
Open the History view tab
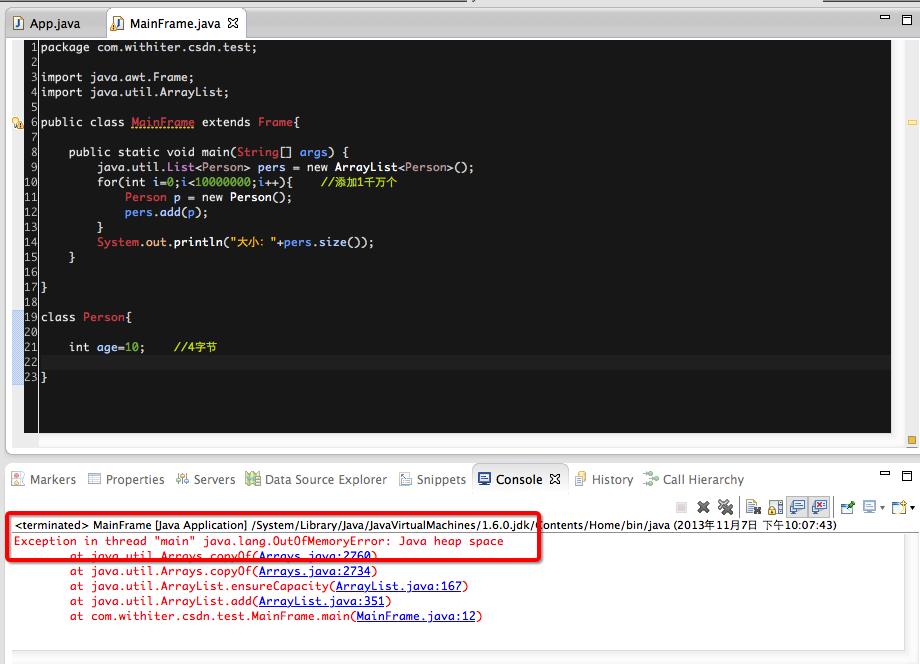tap(604, 479)
